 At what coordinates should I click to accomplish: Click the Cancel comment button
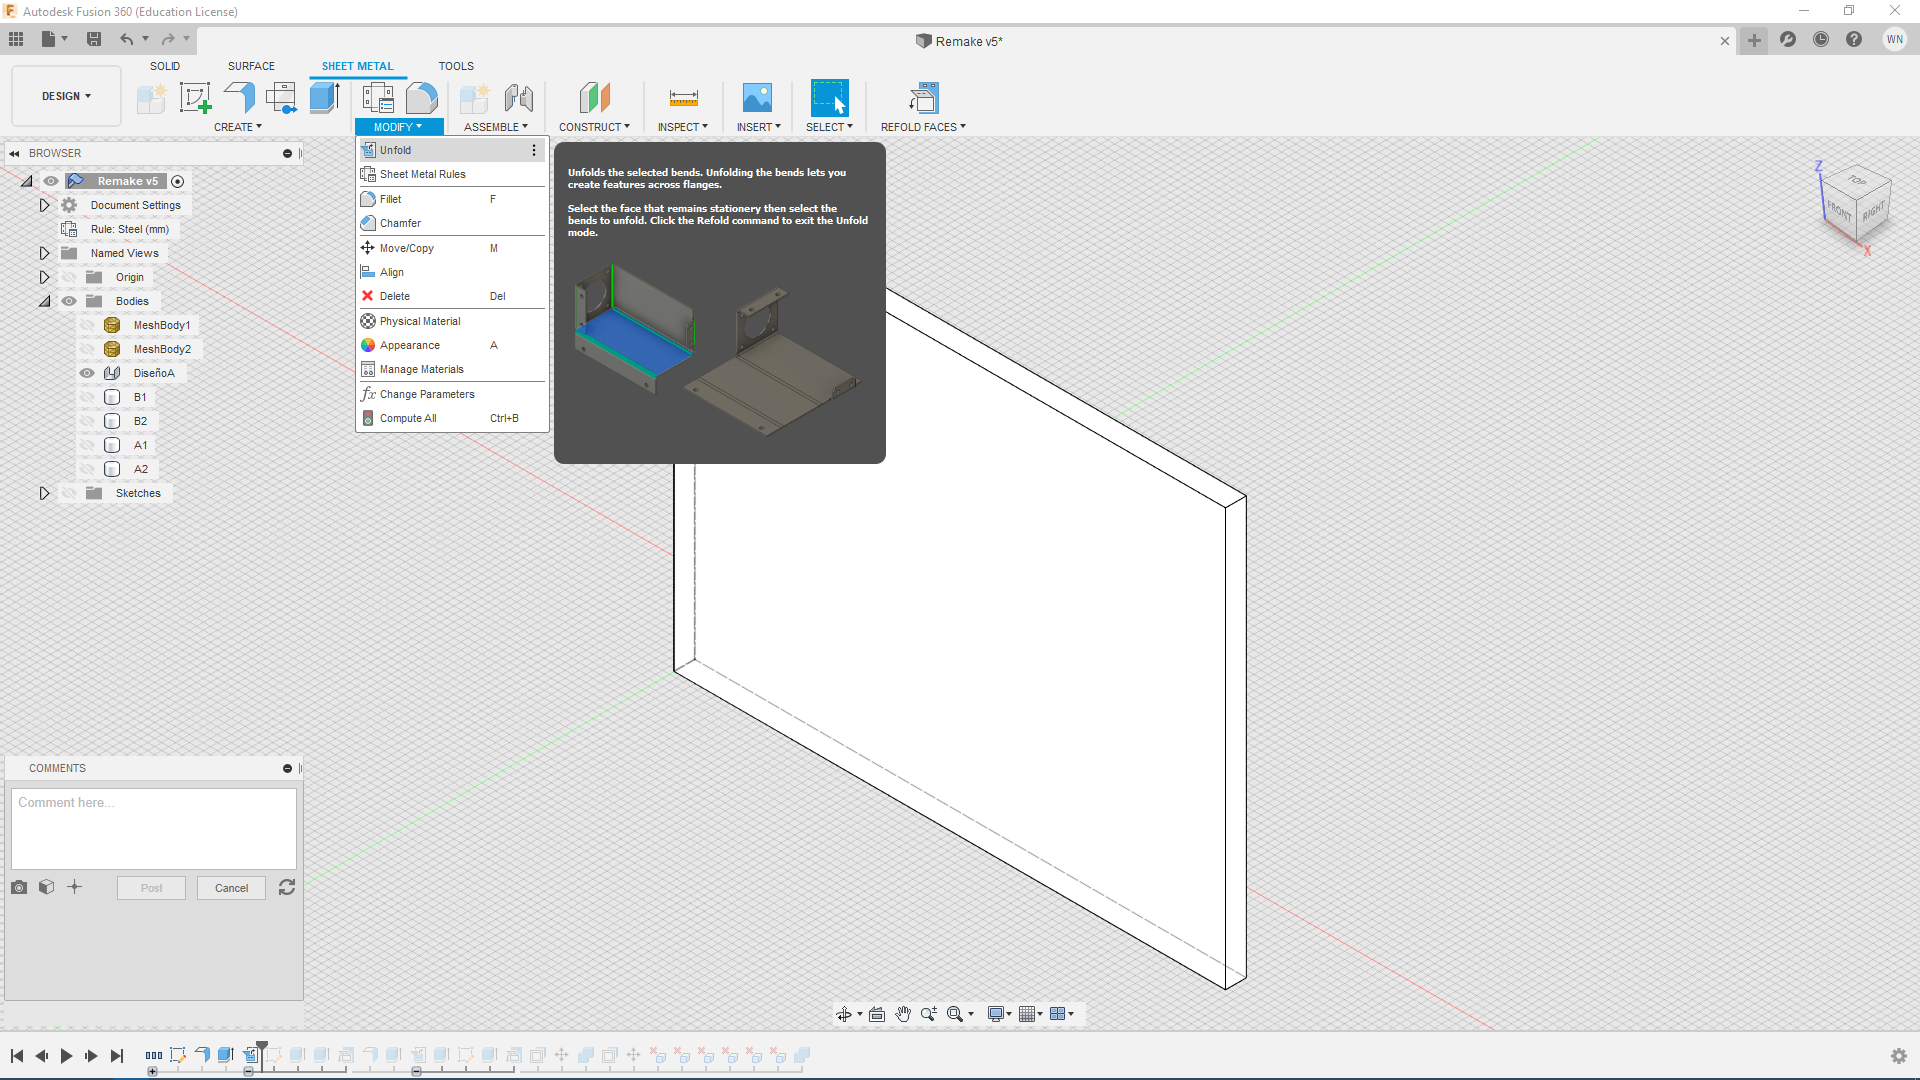click(231, 888)
